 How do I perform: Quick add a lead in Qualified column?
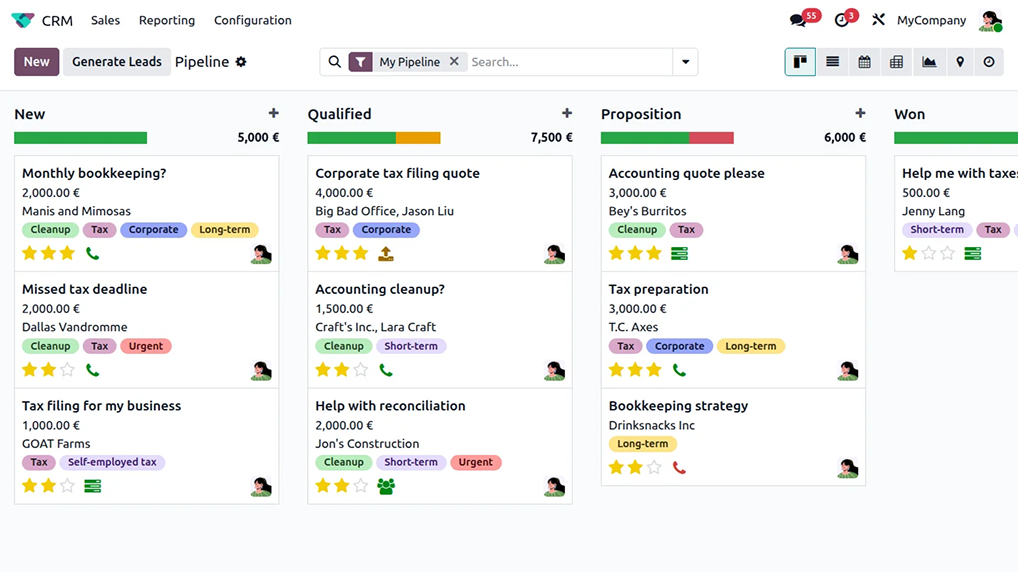[567, 114]
